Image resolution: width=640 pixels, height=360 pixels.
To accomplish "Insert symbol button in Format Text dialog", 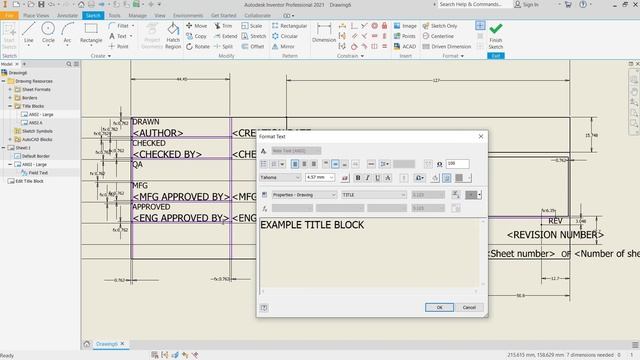I will pos(419,178).
